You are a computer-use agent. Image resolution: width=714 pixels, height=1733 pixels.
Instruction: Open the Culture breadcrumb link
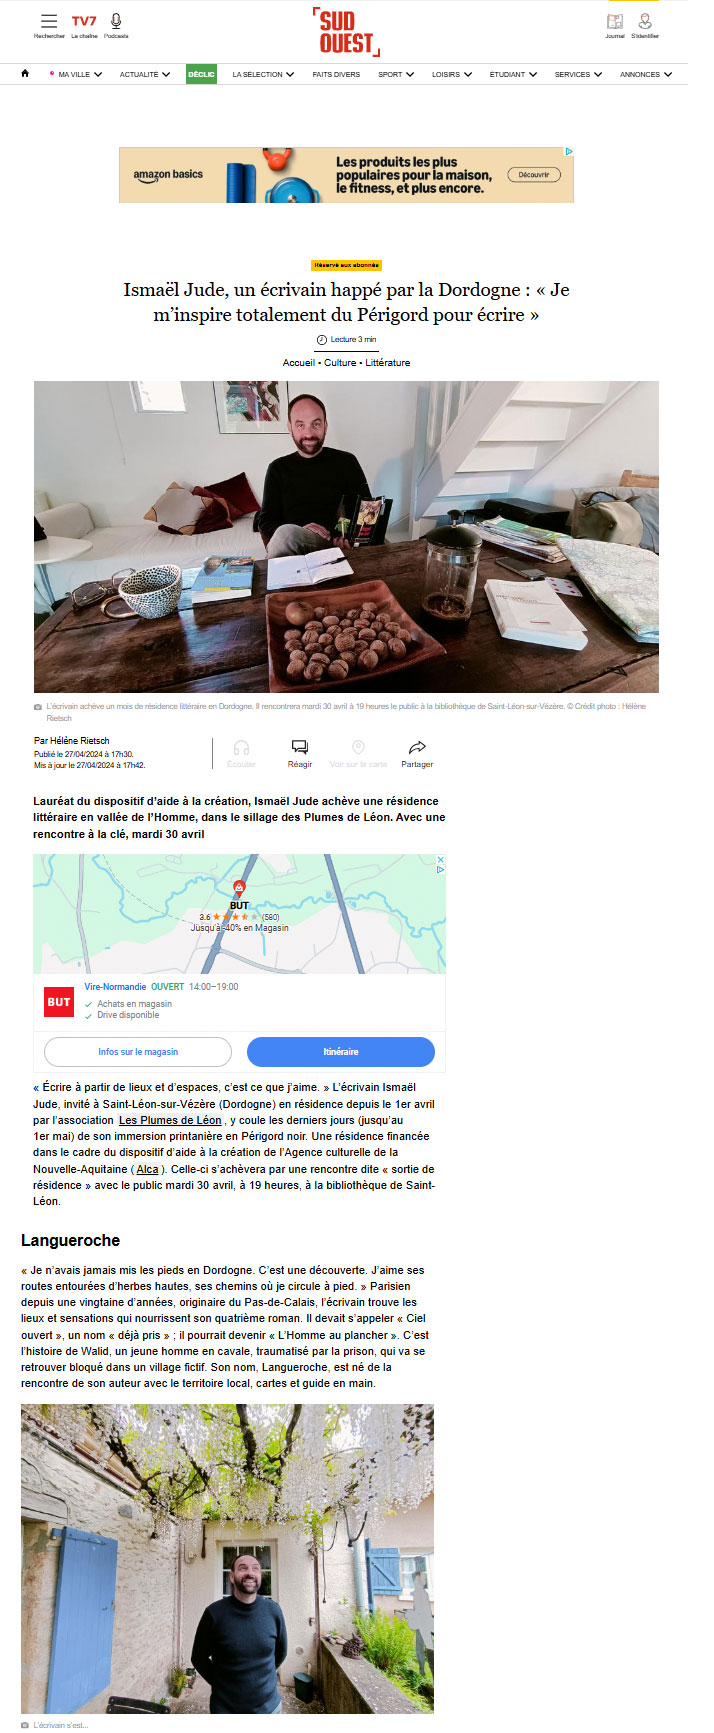click(340, 363)
